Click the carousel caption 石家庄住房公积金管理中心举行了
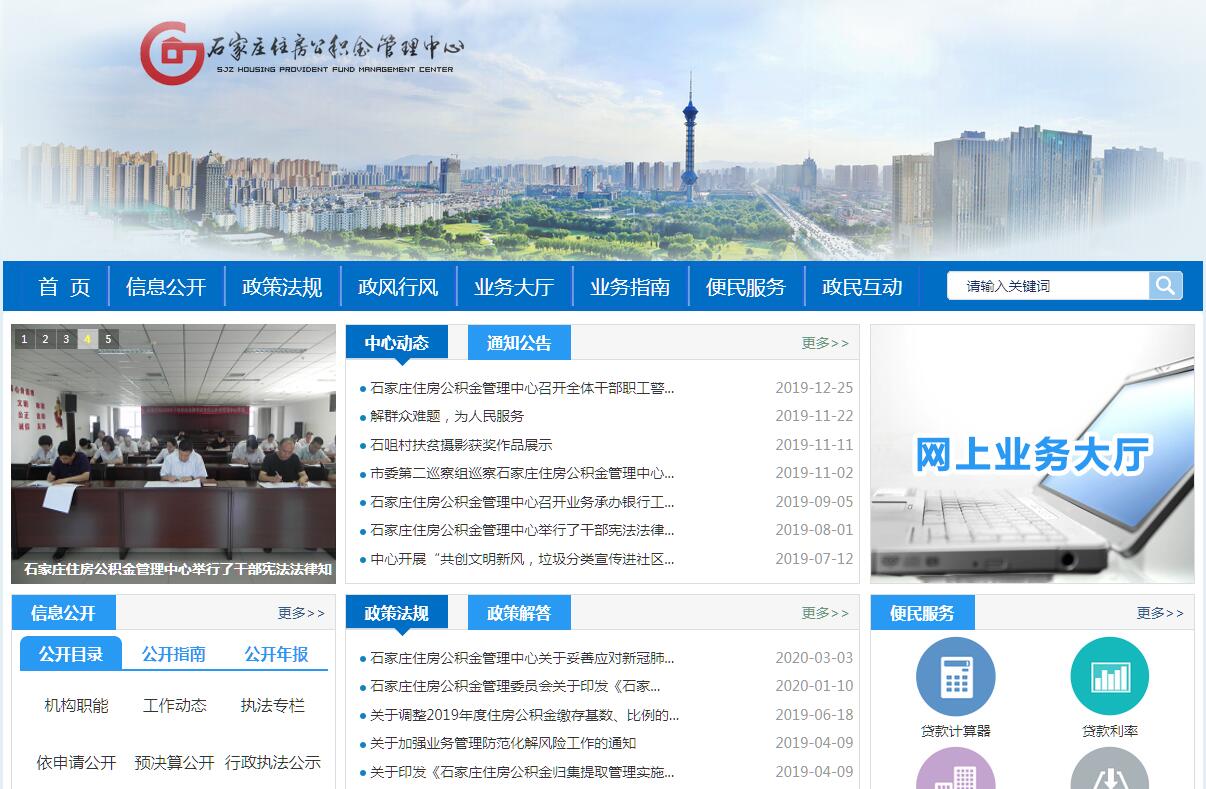The image size is (1206, 789). 177,570
